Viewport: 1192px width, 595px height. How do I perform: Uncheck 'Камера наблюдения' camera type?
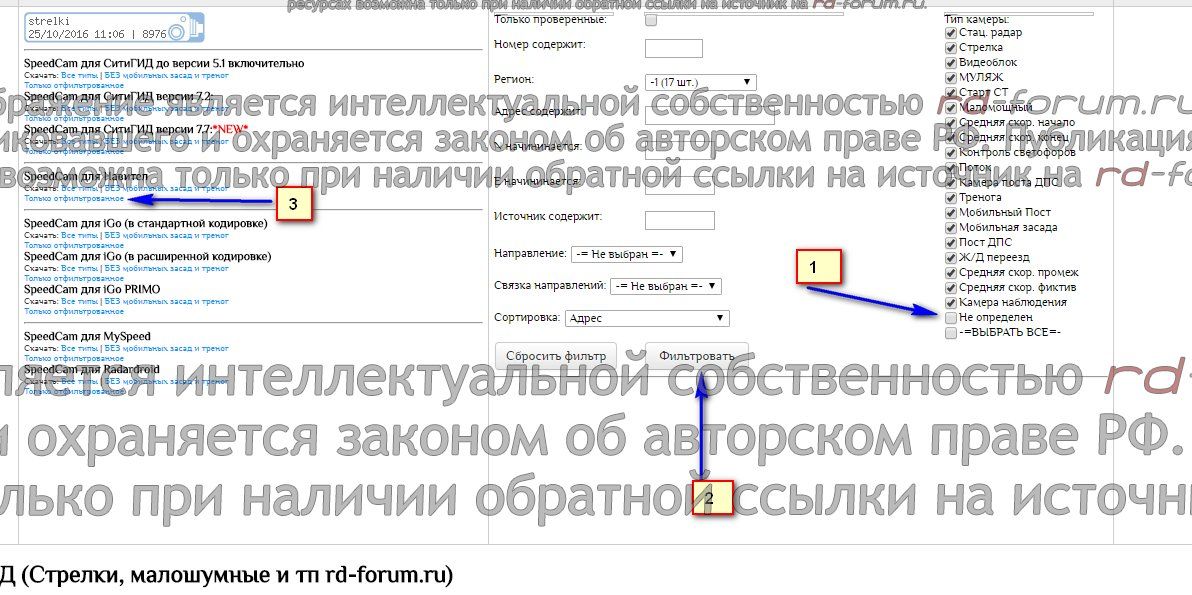(950, 302)
